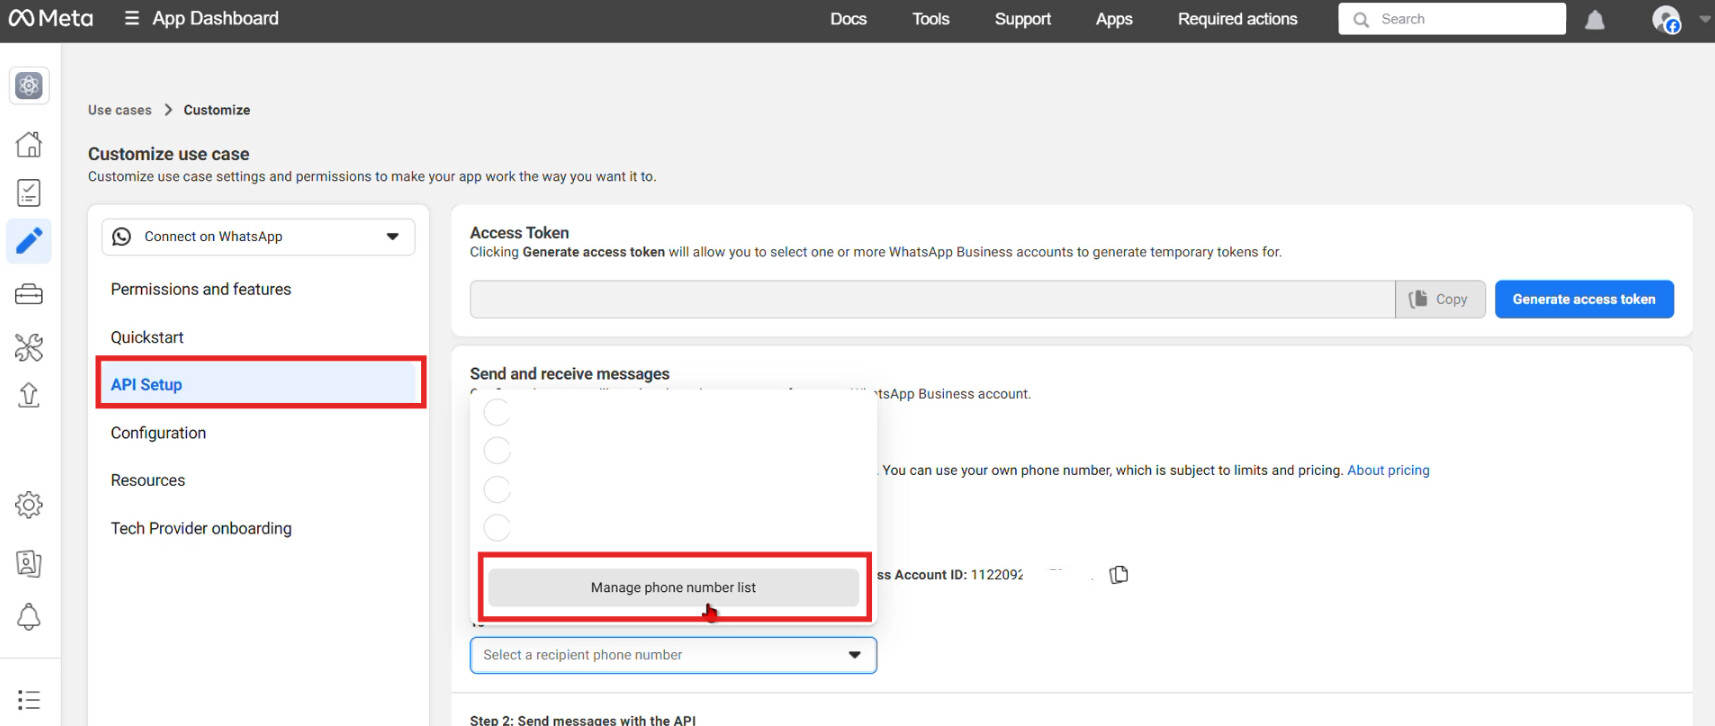The width and height of the screenshot is (1715, 726).
Task: Click the briefcase icon in sidebar
Action: (x=29, y=294)
